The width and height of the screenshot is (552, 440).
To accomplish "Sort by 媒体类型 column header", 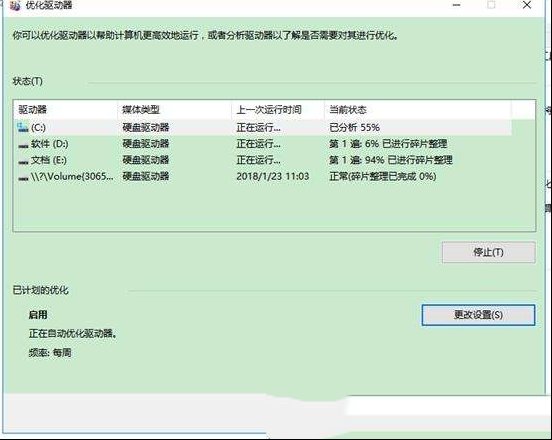I will tap(175, 110).
